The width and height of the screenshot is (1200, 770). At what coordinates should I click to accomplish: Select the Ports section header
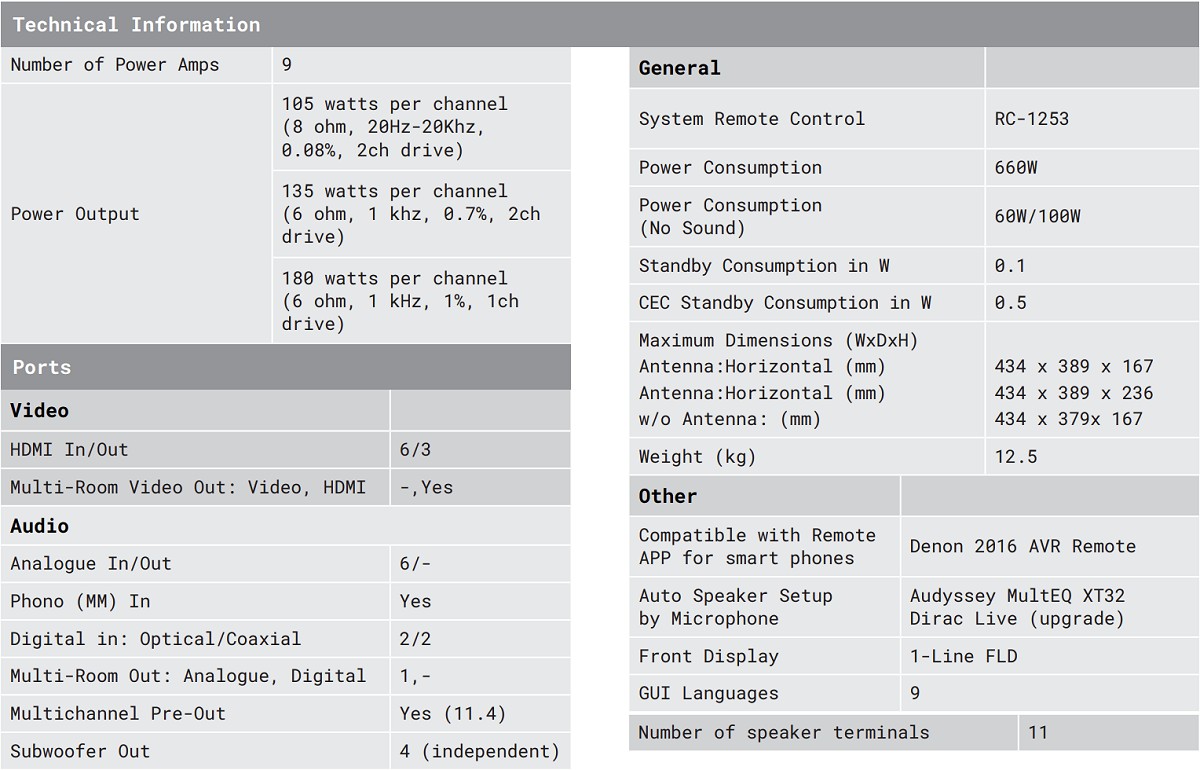pyautogui.click(x=42, y=367)
